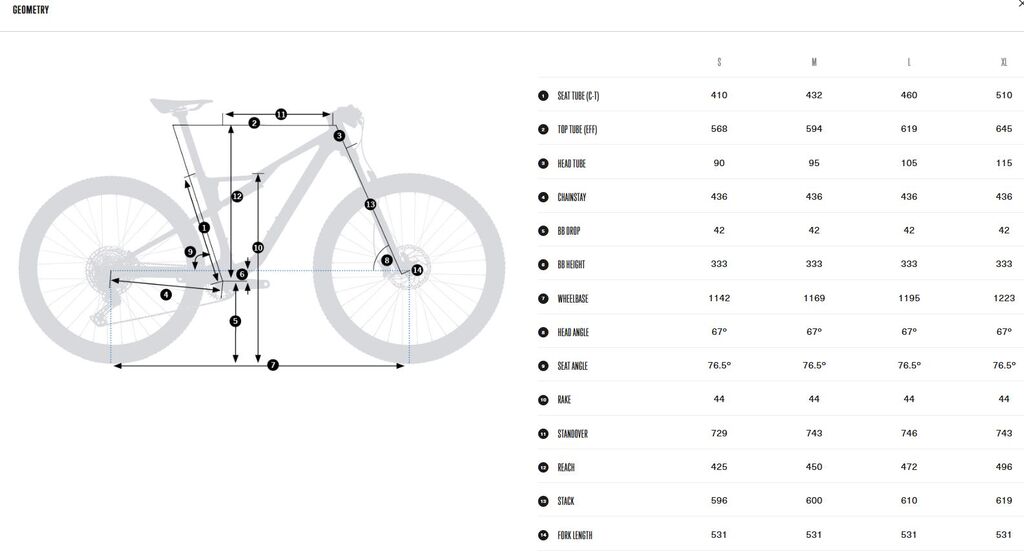The image size is (1024, 554).
Task: Select the XL size column header
Action: (1004, 62)
